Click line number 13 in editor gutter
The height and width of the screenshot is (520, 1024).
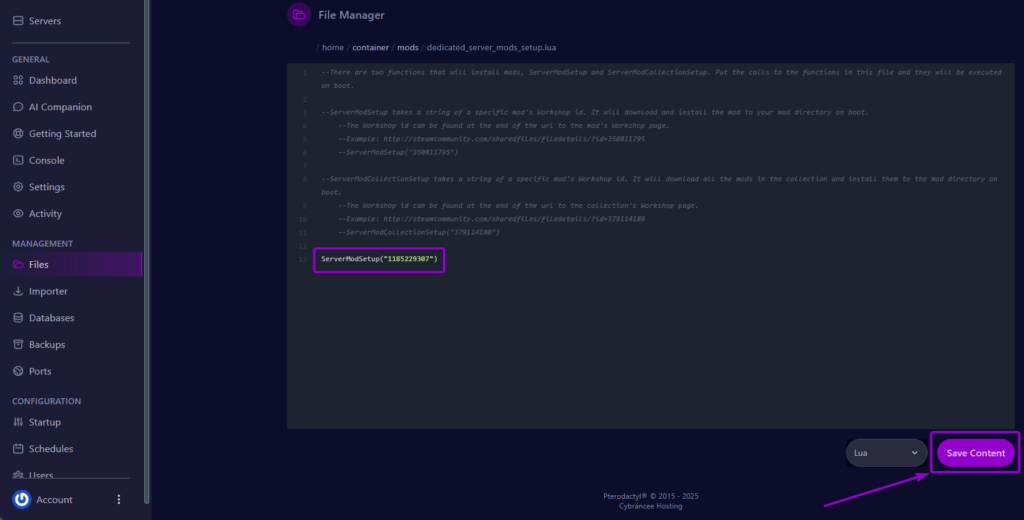coord(302,259)
